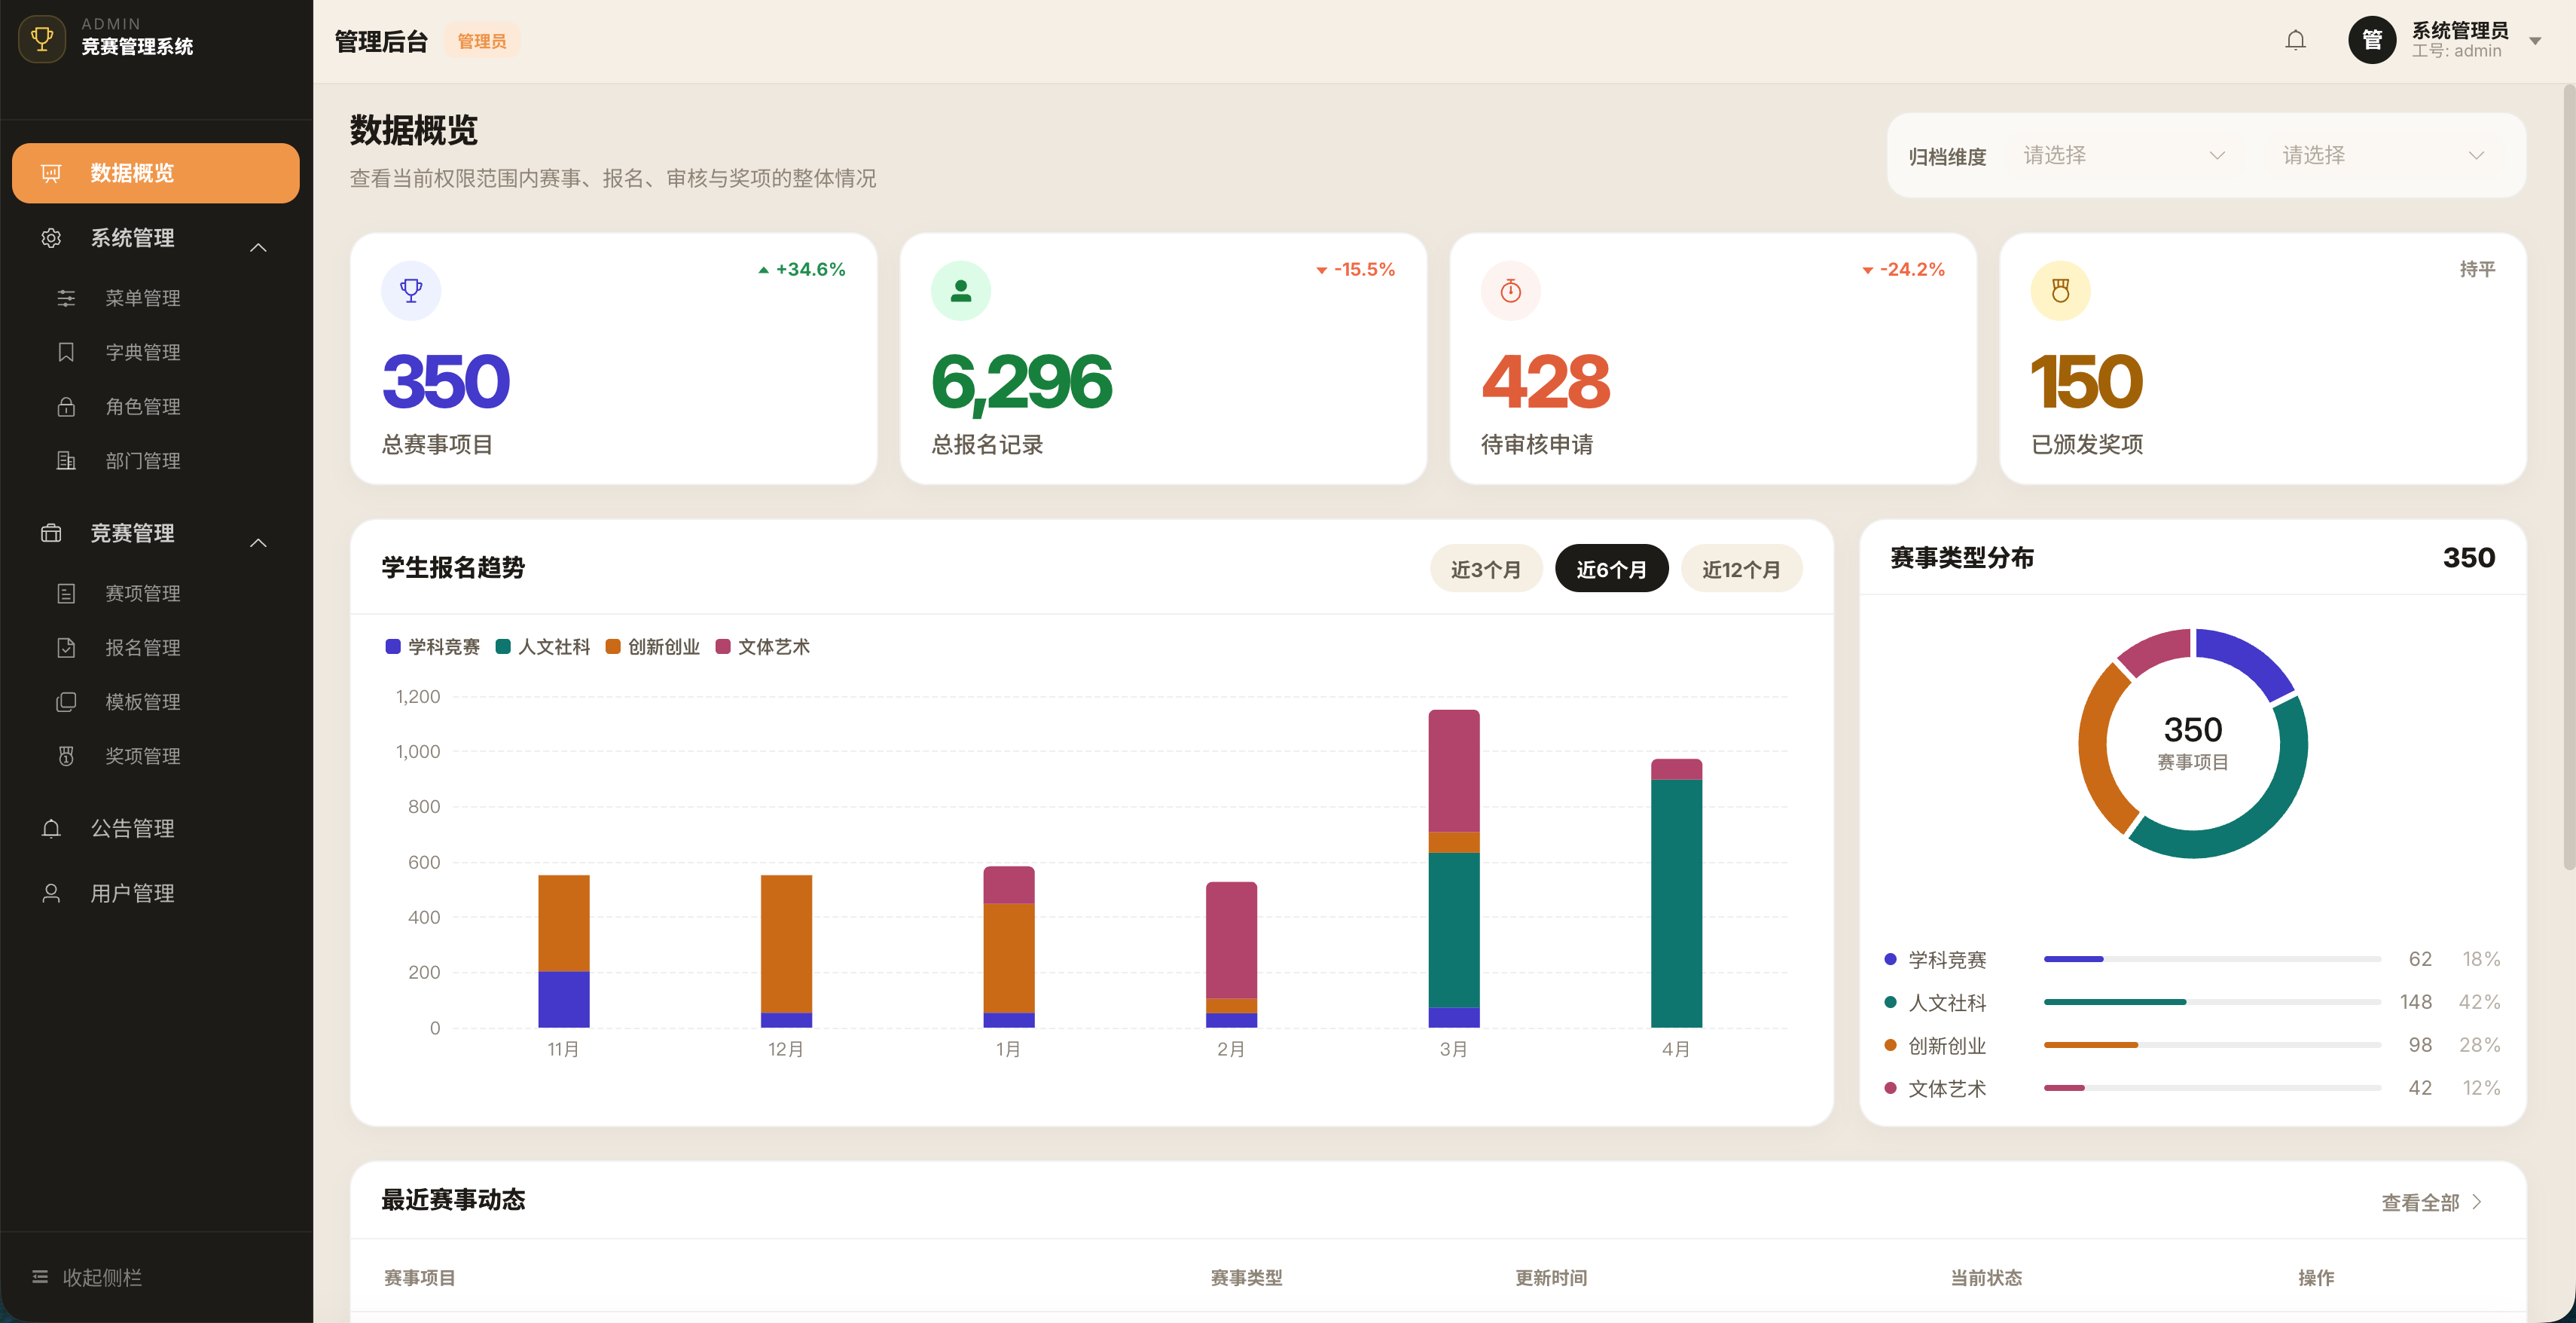
Task: Open the first 归档维度 请选择 dropdown
Action: (x=2124, y=155)
